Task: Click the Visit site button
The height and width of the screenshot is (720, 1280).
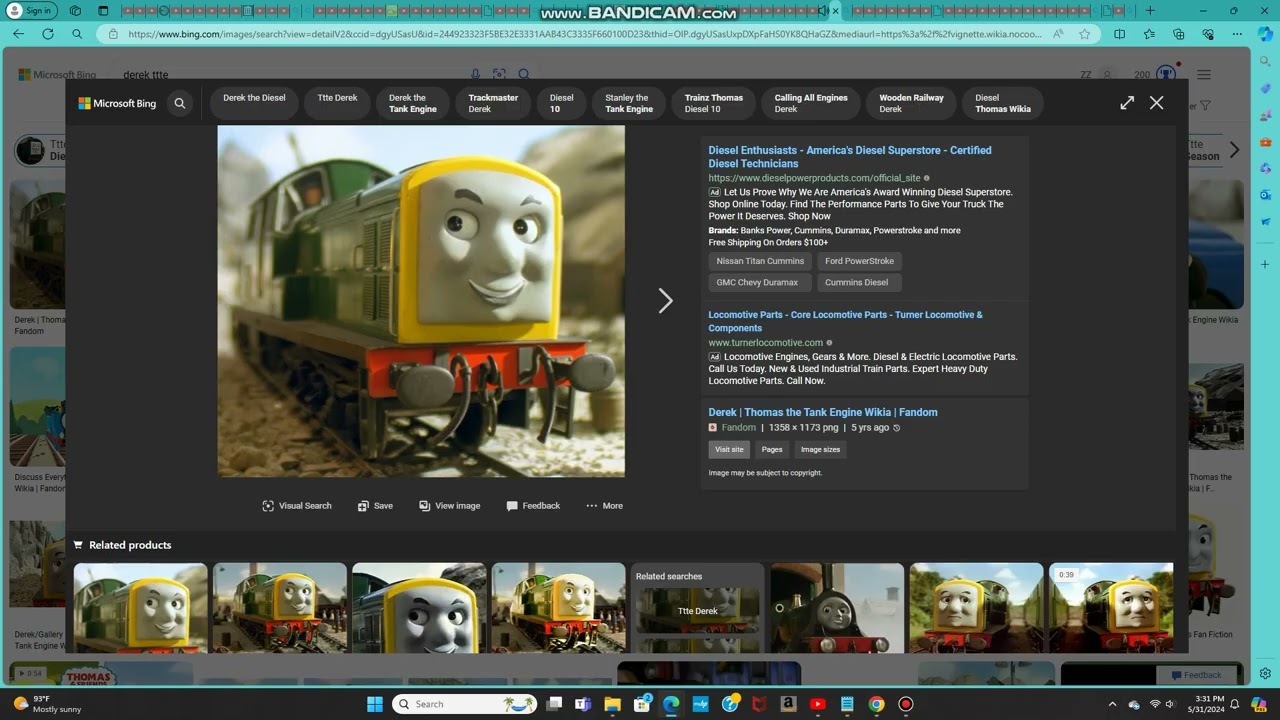Action: point(729,449)
